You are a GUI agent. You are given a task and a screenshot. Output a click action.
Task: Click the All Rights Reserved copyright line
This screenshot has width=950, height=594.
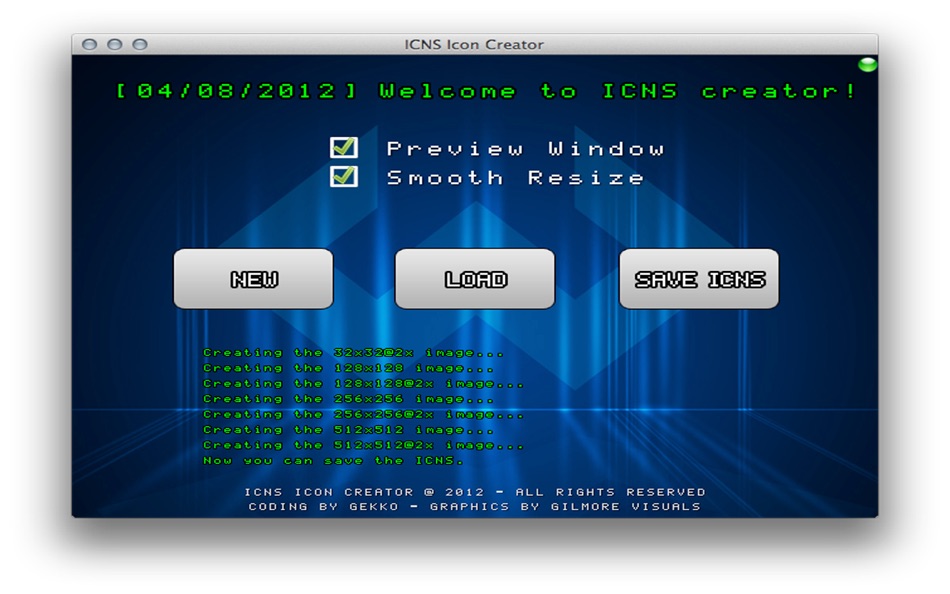point(475,492)
